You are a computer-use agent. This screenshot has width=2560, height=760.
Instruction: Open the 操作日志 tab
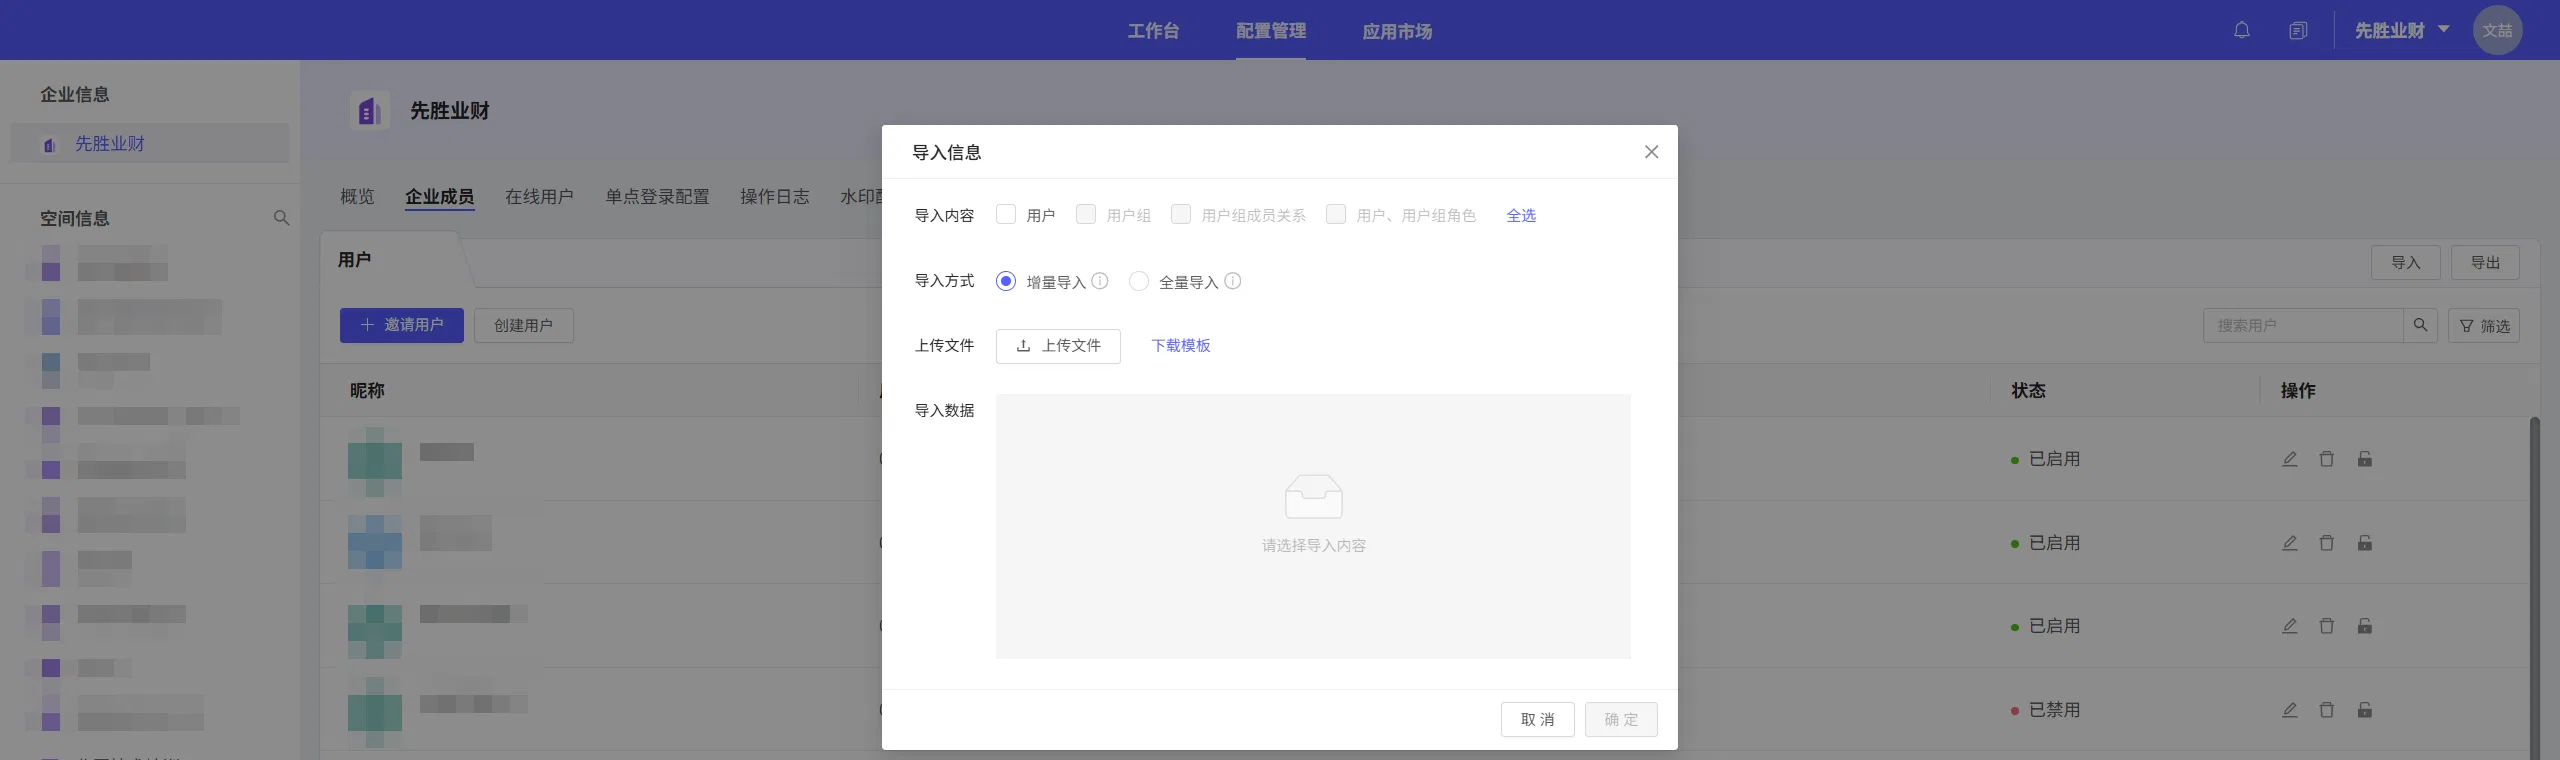point(775,196)
